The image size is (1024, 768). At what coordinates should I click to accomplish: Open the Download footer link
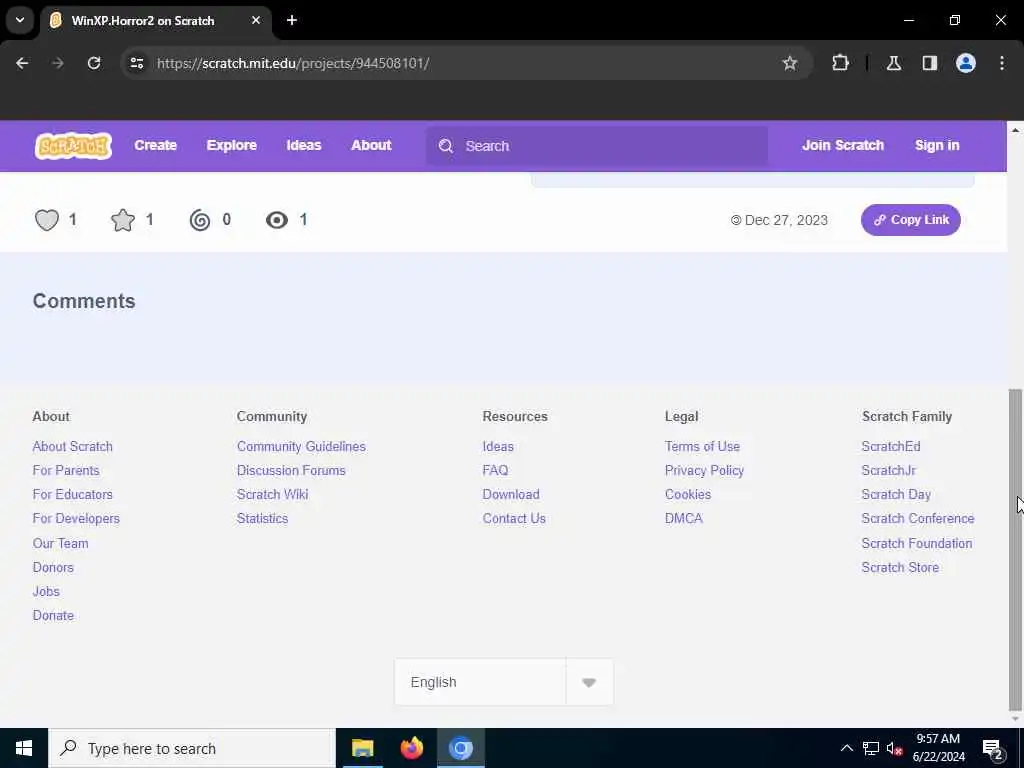(511, 494)
